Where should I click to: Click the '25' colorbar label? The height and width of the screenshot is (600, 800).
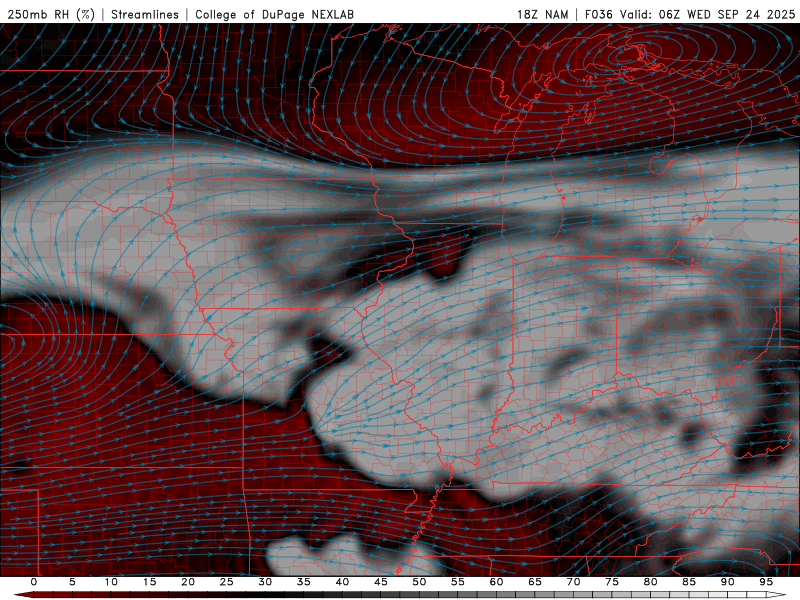[x=227, y=582]
